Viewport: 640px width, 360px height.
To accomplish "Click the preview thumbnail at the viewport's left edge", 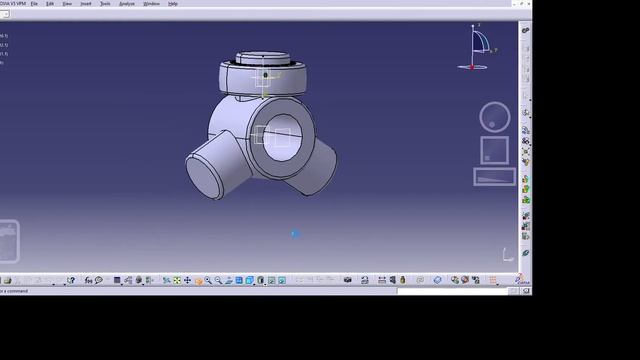I will pos(9,241).
